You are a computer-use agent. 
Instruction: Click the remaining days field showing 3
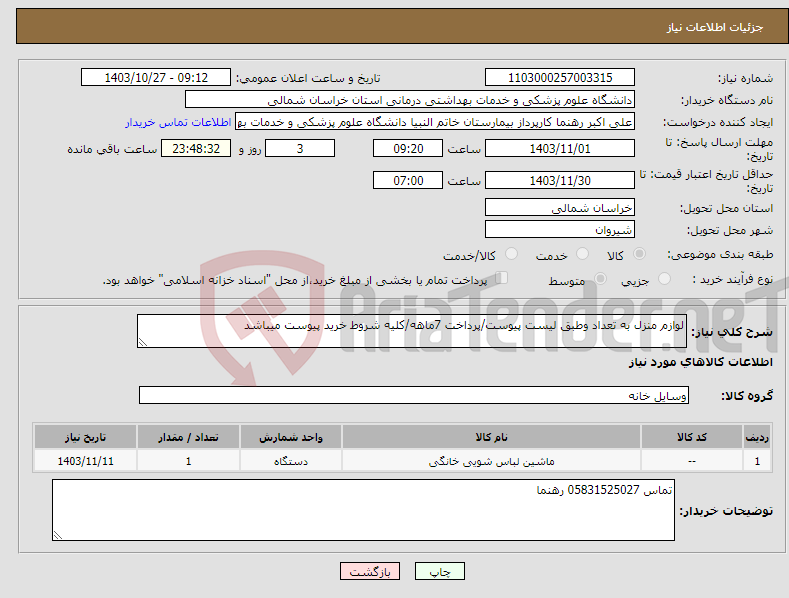[300, 148]
